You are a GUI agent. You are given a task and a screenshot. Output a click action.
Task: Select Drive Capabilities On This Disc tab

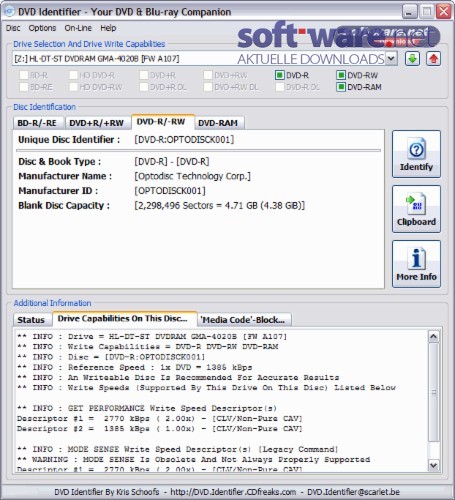125,319
